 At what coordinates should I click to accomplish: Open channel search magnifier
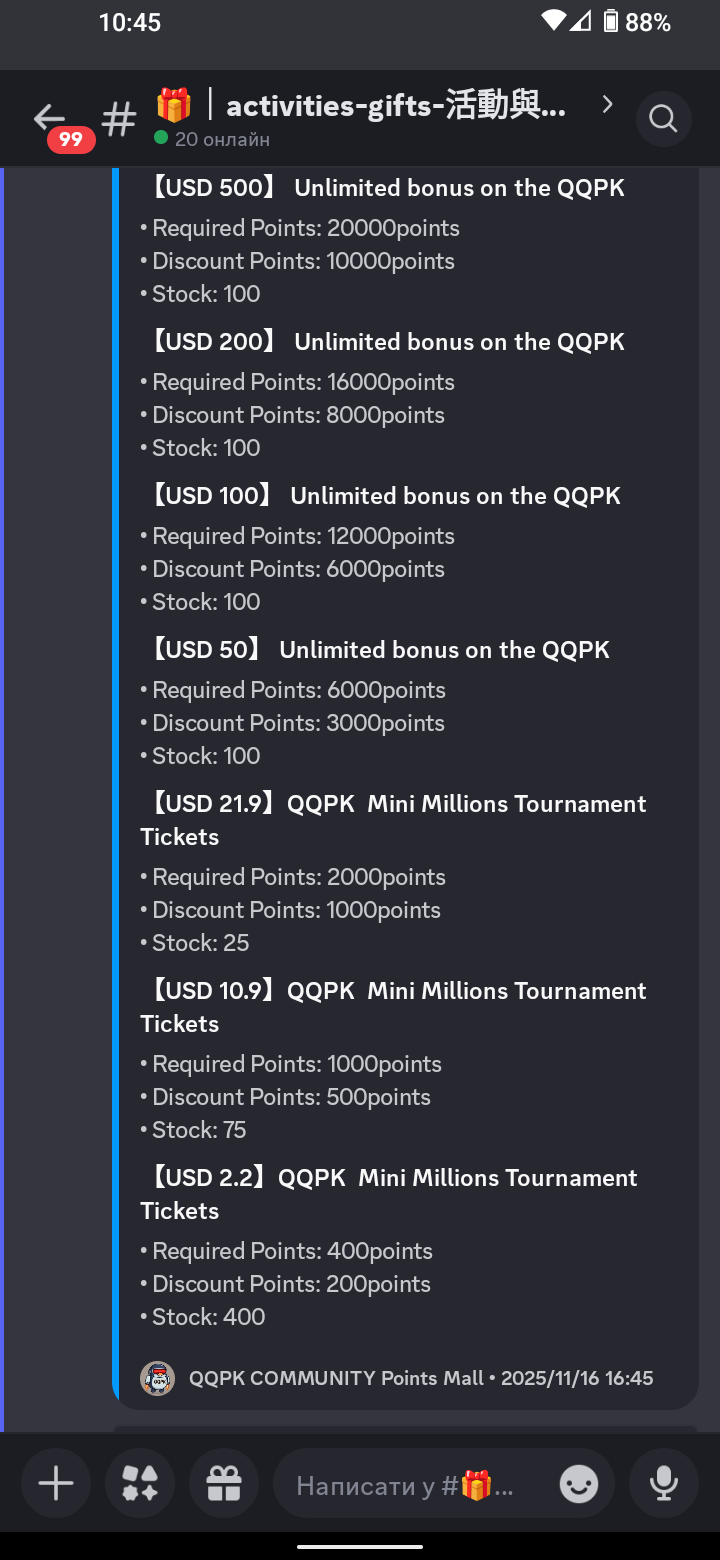tap(663, 119)
